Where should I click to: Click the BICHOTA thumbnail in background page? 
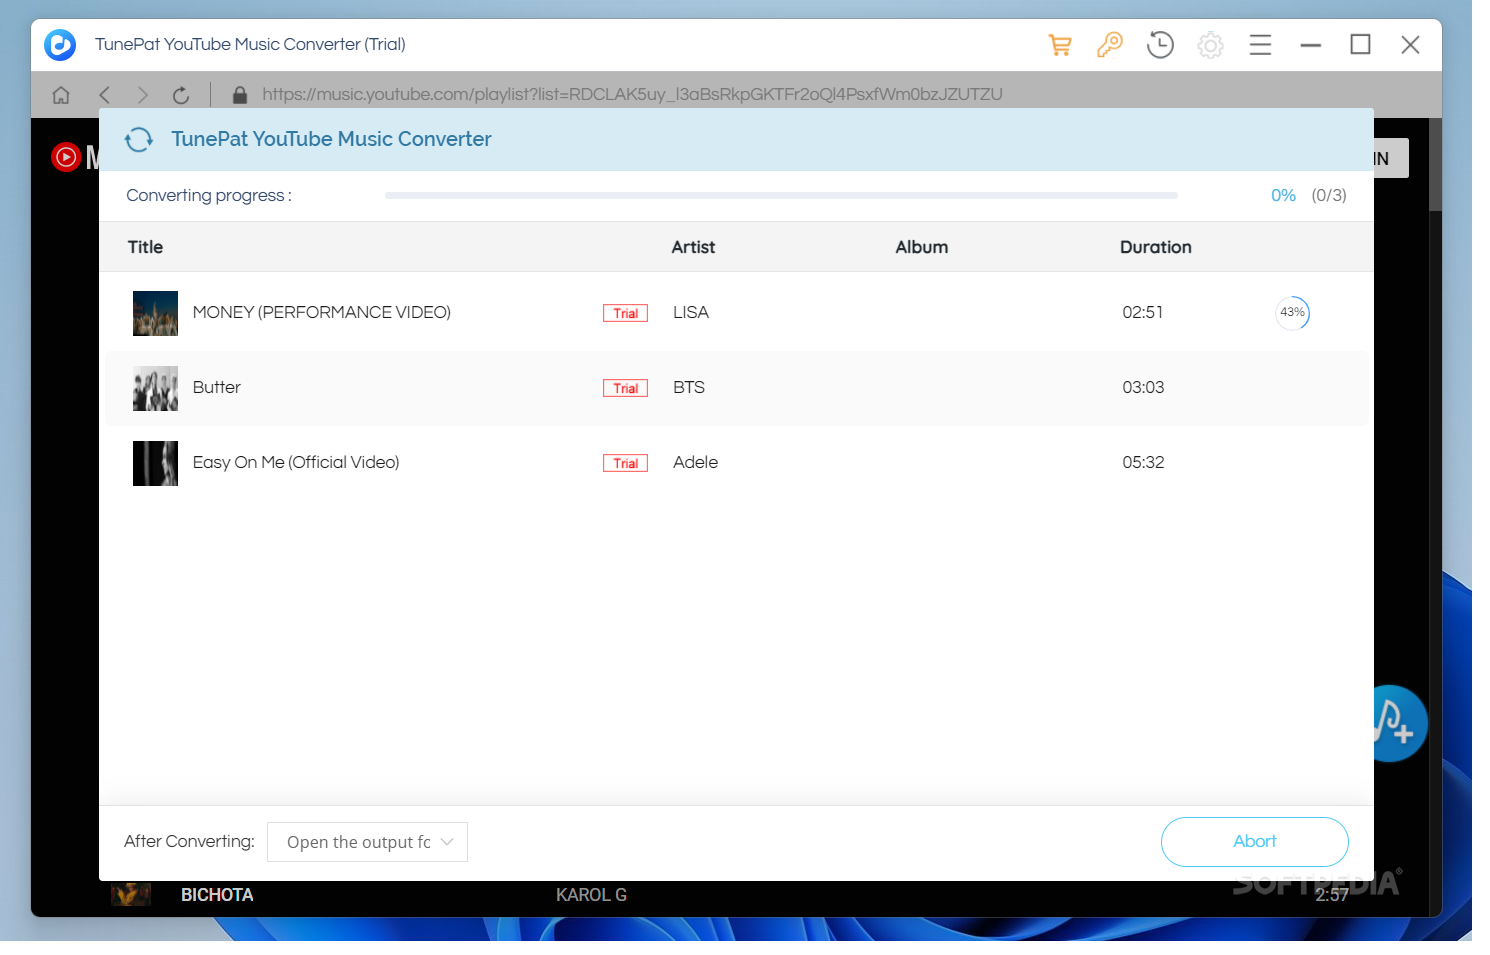[x=131, y=893]
